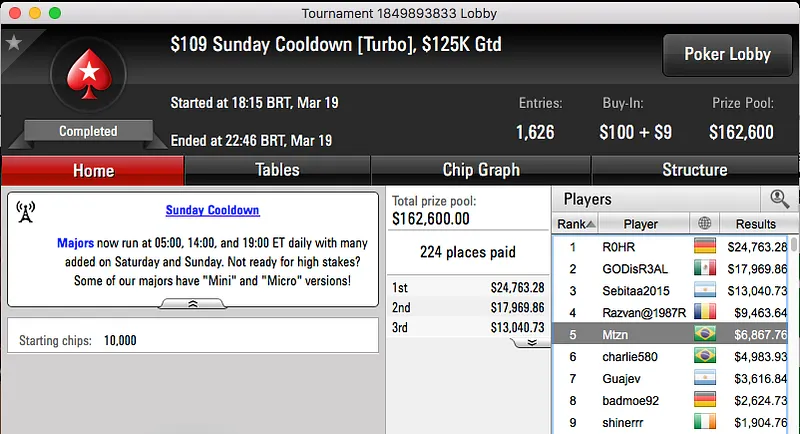Sort players by Rank column

576,224
